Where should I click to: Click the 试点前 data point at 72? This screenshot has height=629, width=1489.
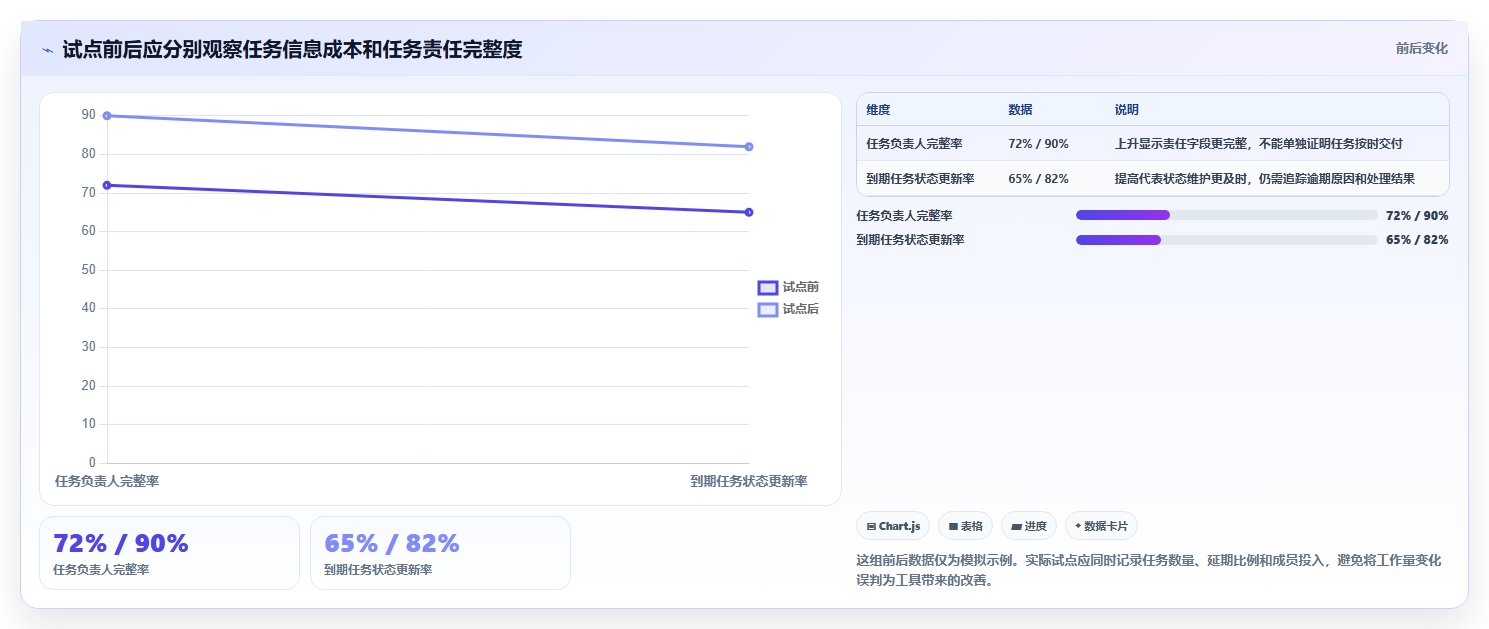(107, 185)
